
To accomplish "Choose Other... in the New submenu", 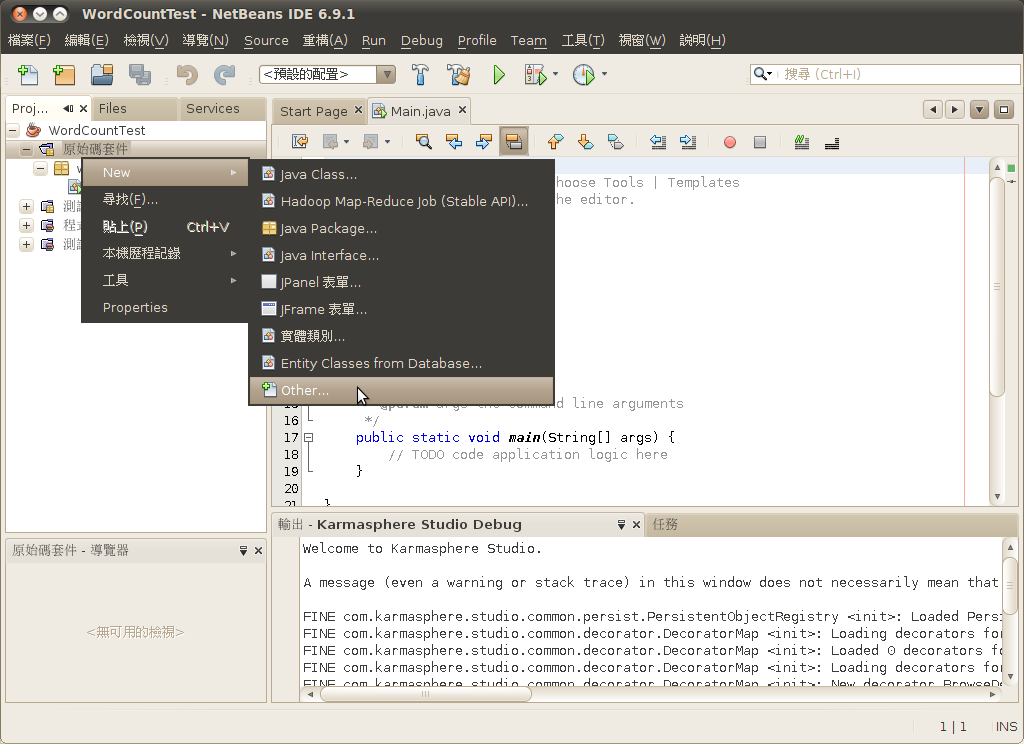I will (401, 391).
